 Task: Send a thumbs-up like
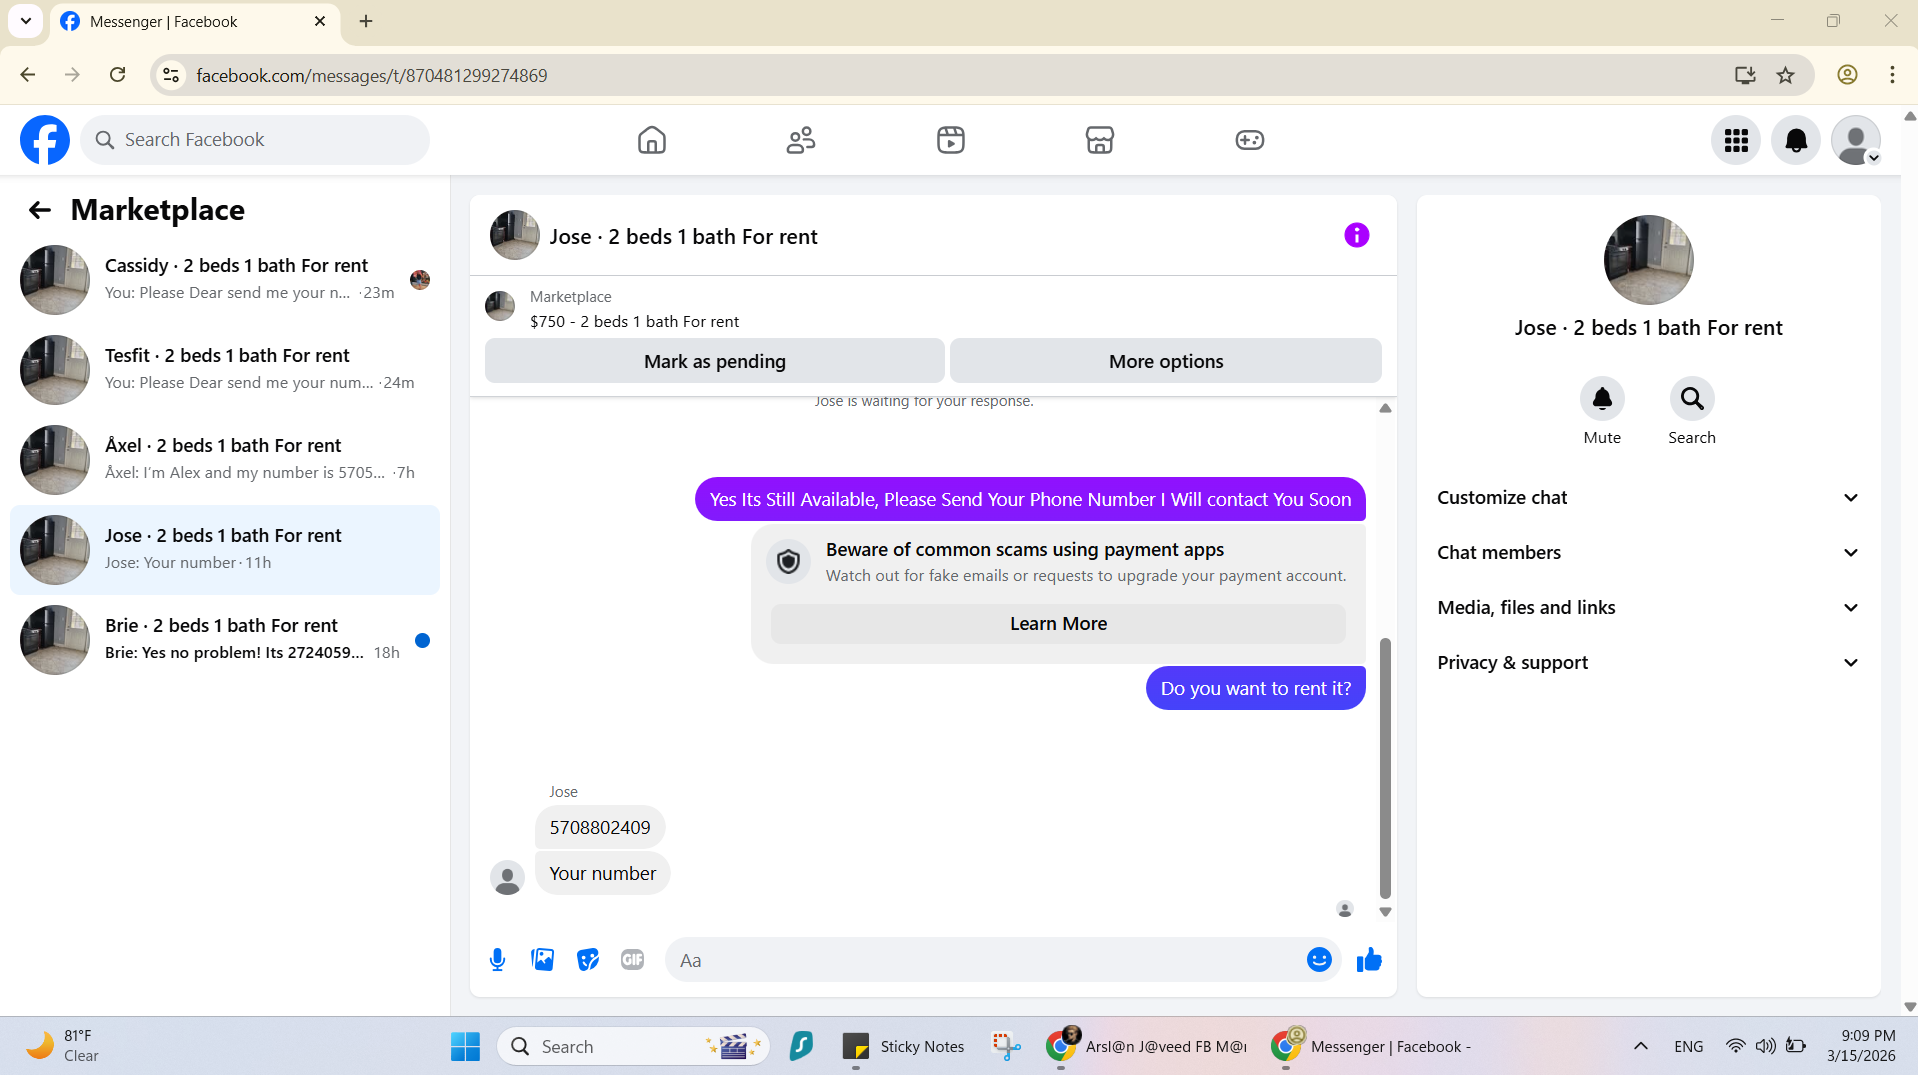point(1369,960)
